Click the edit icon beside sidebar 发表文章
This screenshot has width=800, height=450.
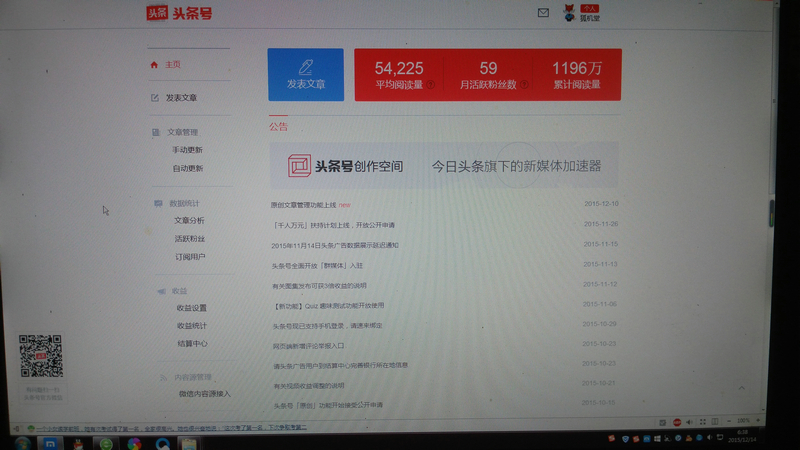coord(155,97)
